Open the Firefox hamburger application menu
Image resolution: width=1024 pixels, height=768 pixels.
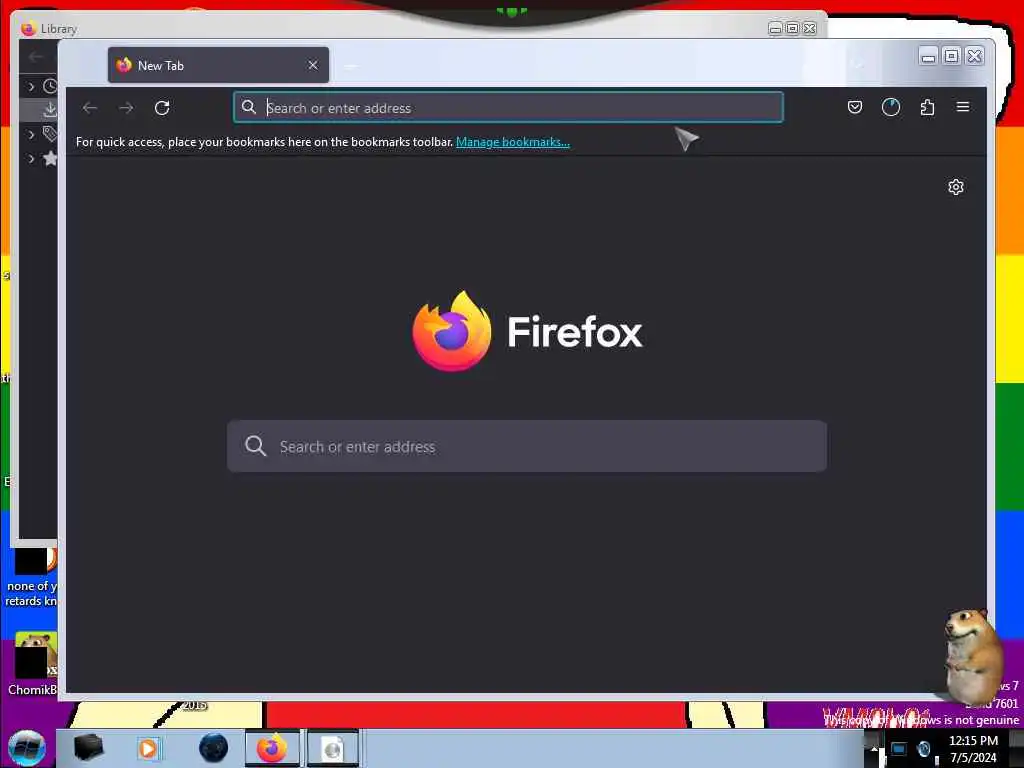tap(963, 106)
